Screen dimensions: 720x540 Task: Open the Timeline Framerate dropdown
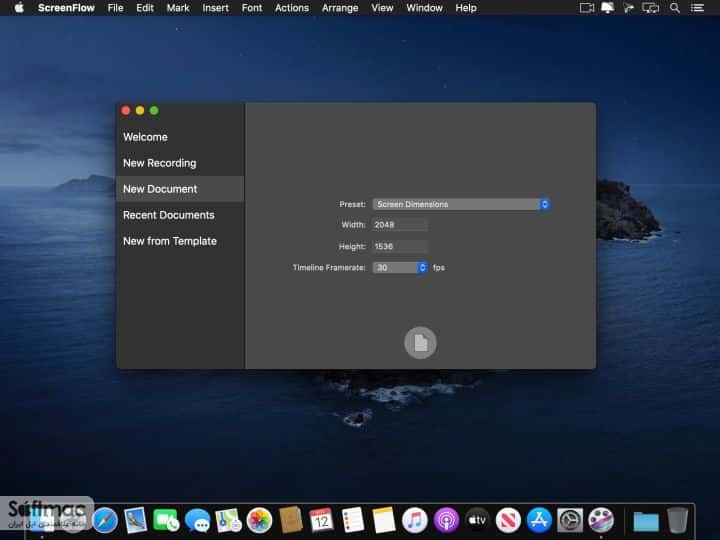pos(400,268)
